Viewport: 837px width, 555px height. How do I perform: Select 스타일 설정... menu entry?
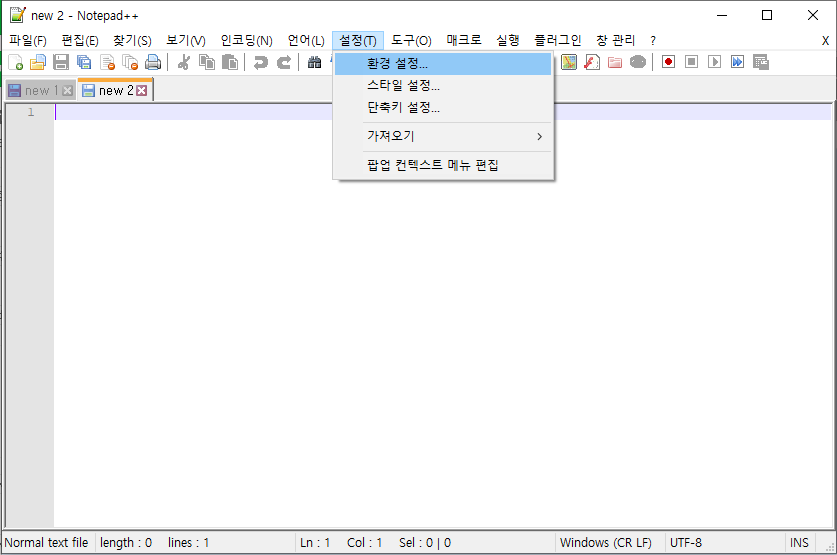click(443, 86)
